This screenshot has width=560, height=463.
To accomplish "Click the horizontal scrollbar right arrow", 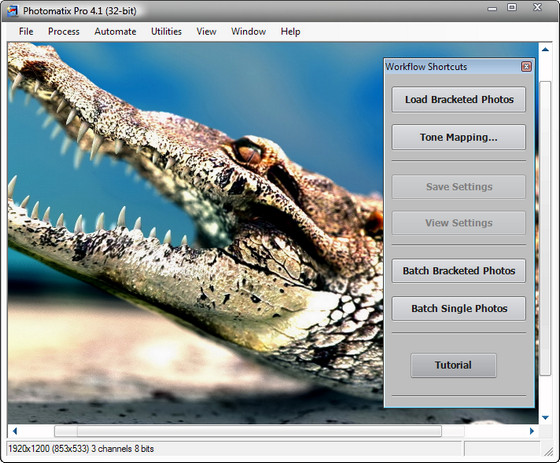I will pyautogui.click(x=531, y=431).
